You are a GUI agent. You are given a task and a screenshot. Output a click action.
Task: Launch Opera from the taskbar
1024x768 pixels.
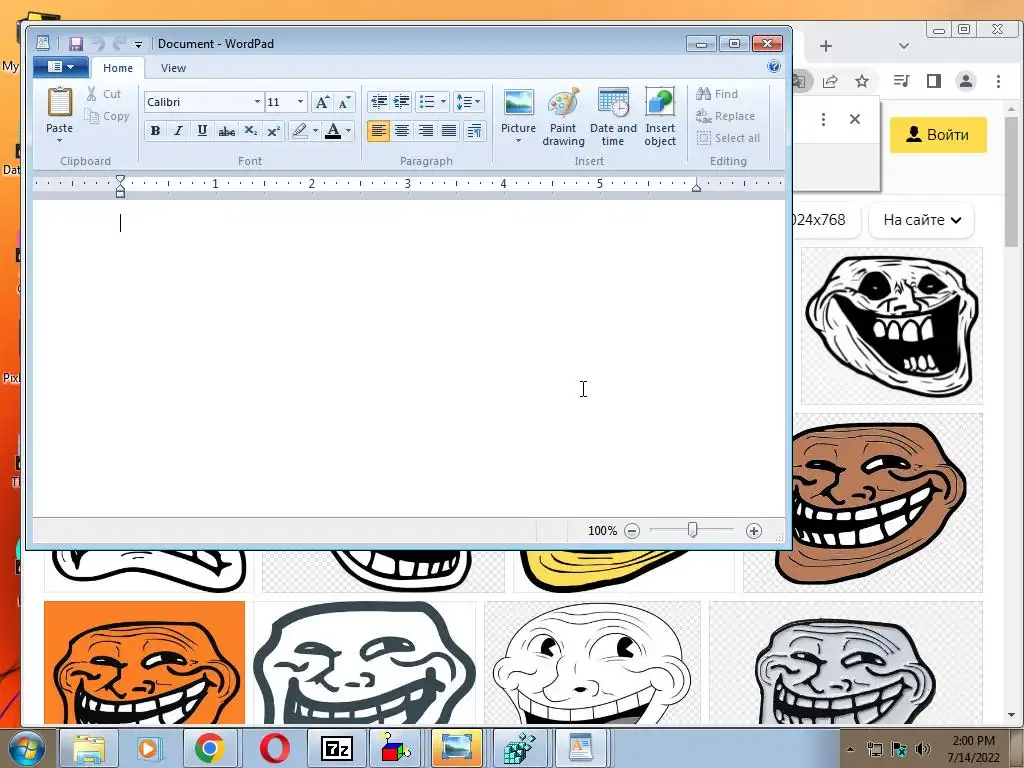click(x=275, y=748)
